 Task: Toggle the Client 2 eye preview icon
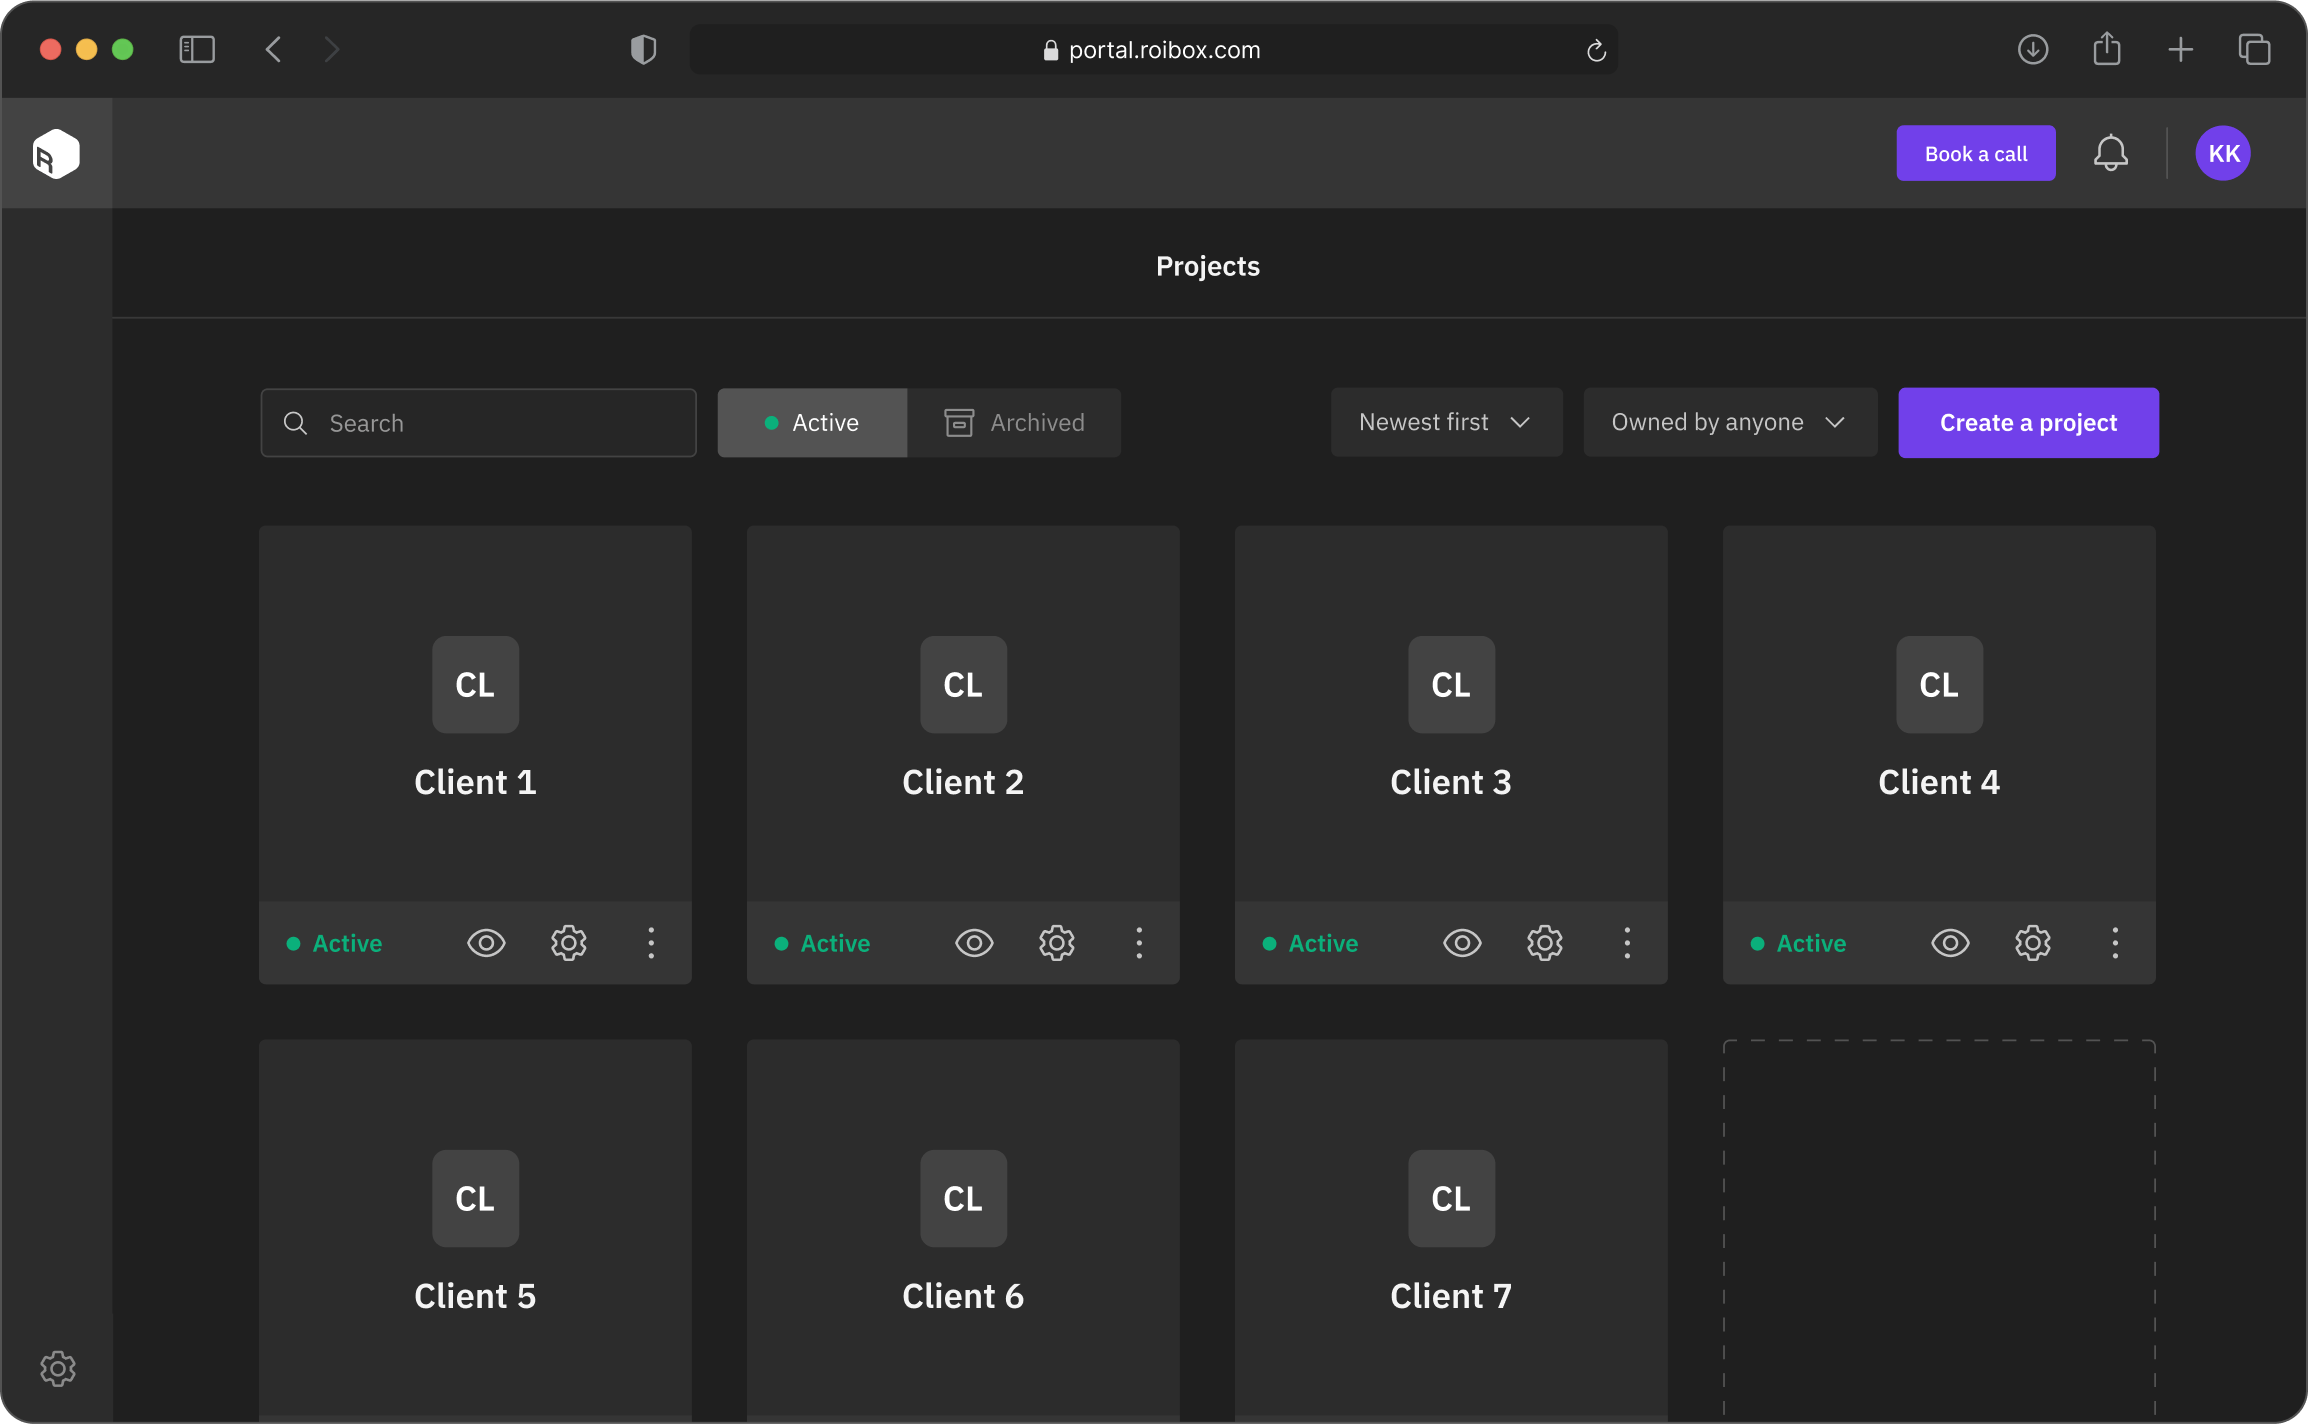click(x=974, y=943)
